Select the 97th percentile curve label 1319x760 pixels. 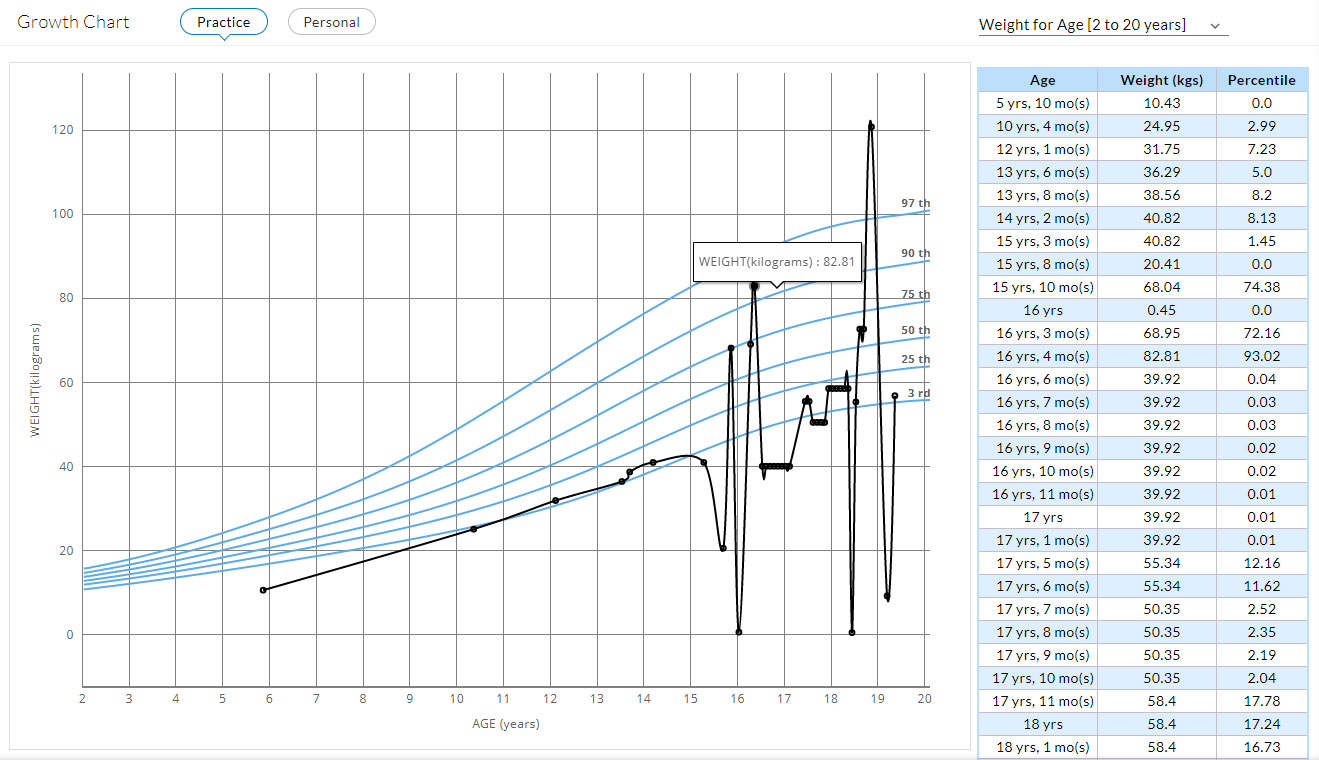point(912,202)
